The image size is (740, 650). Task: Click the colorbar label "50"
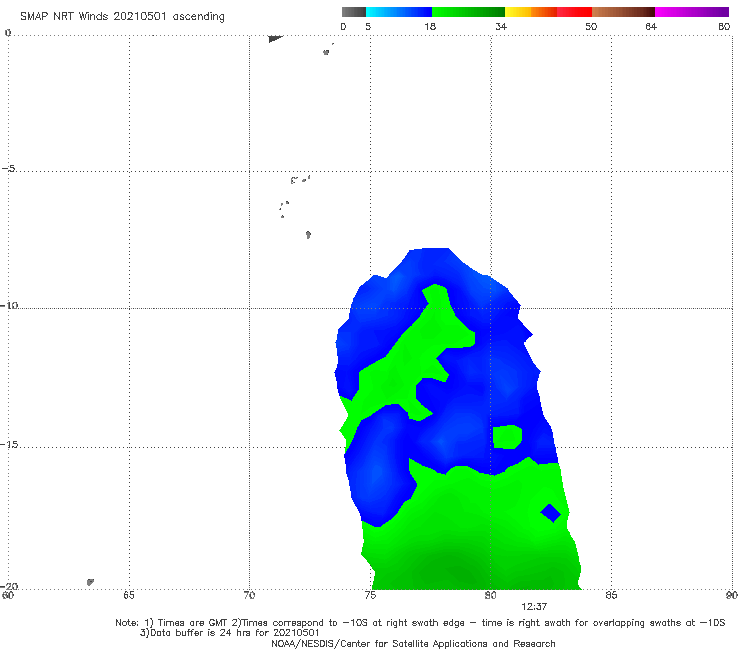pos(591,26)
